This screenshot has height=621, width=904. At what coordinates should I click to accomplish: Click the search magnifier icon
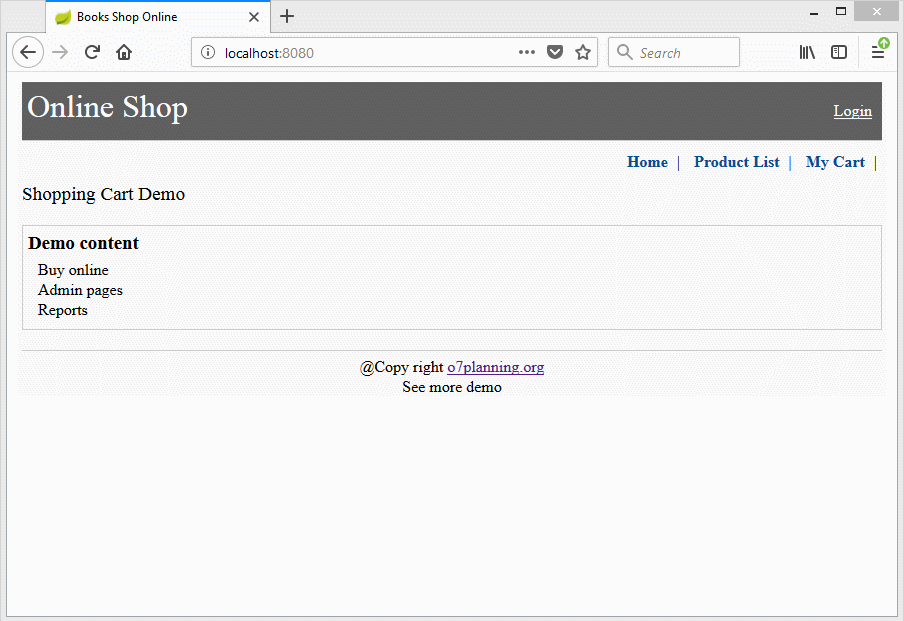tap(624, 52)
